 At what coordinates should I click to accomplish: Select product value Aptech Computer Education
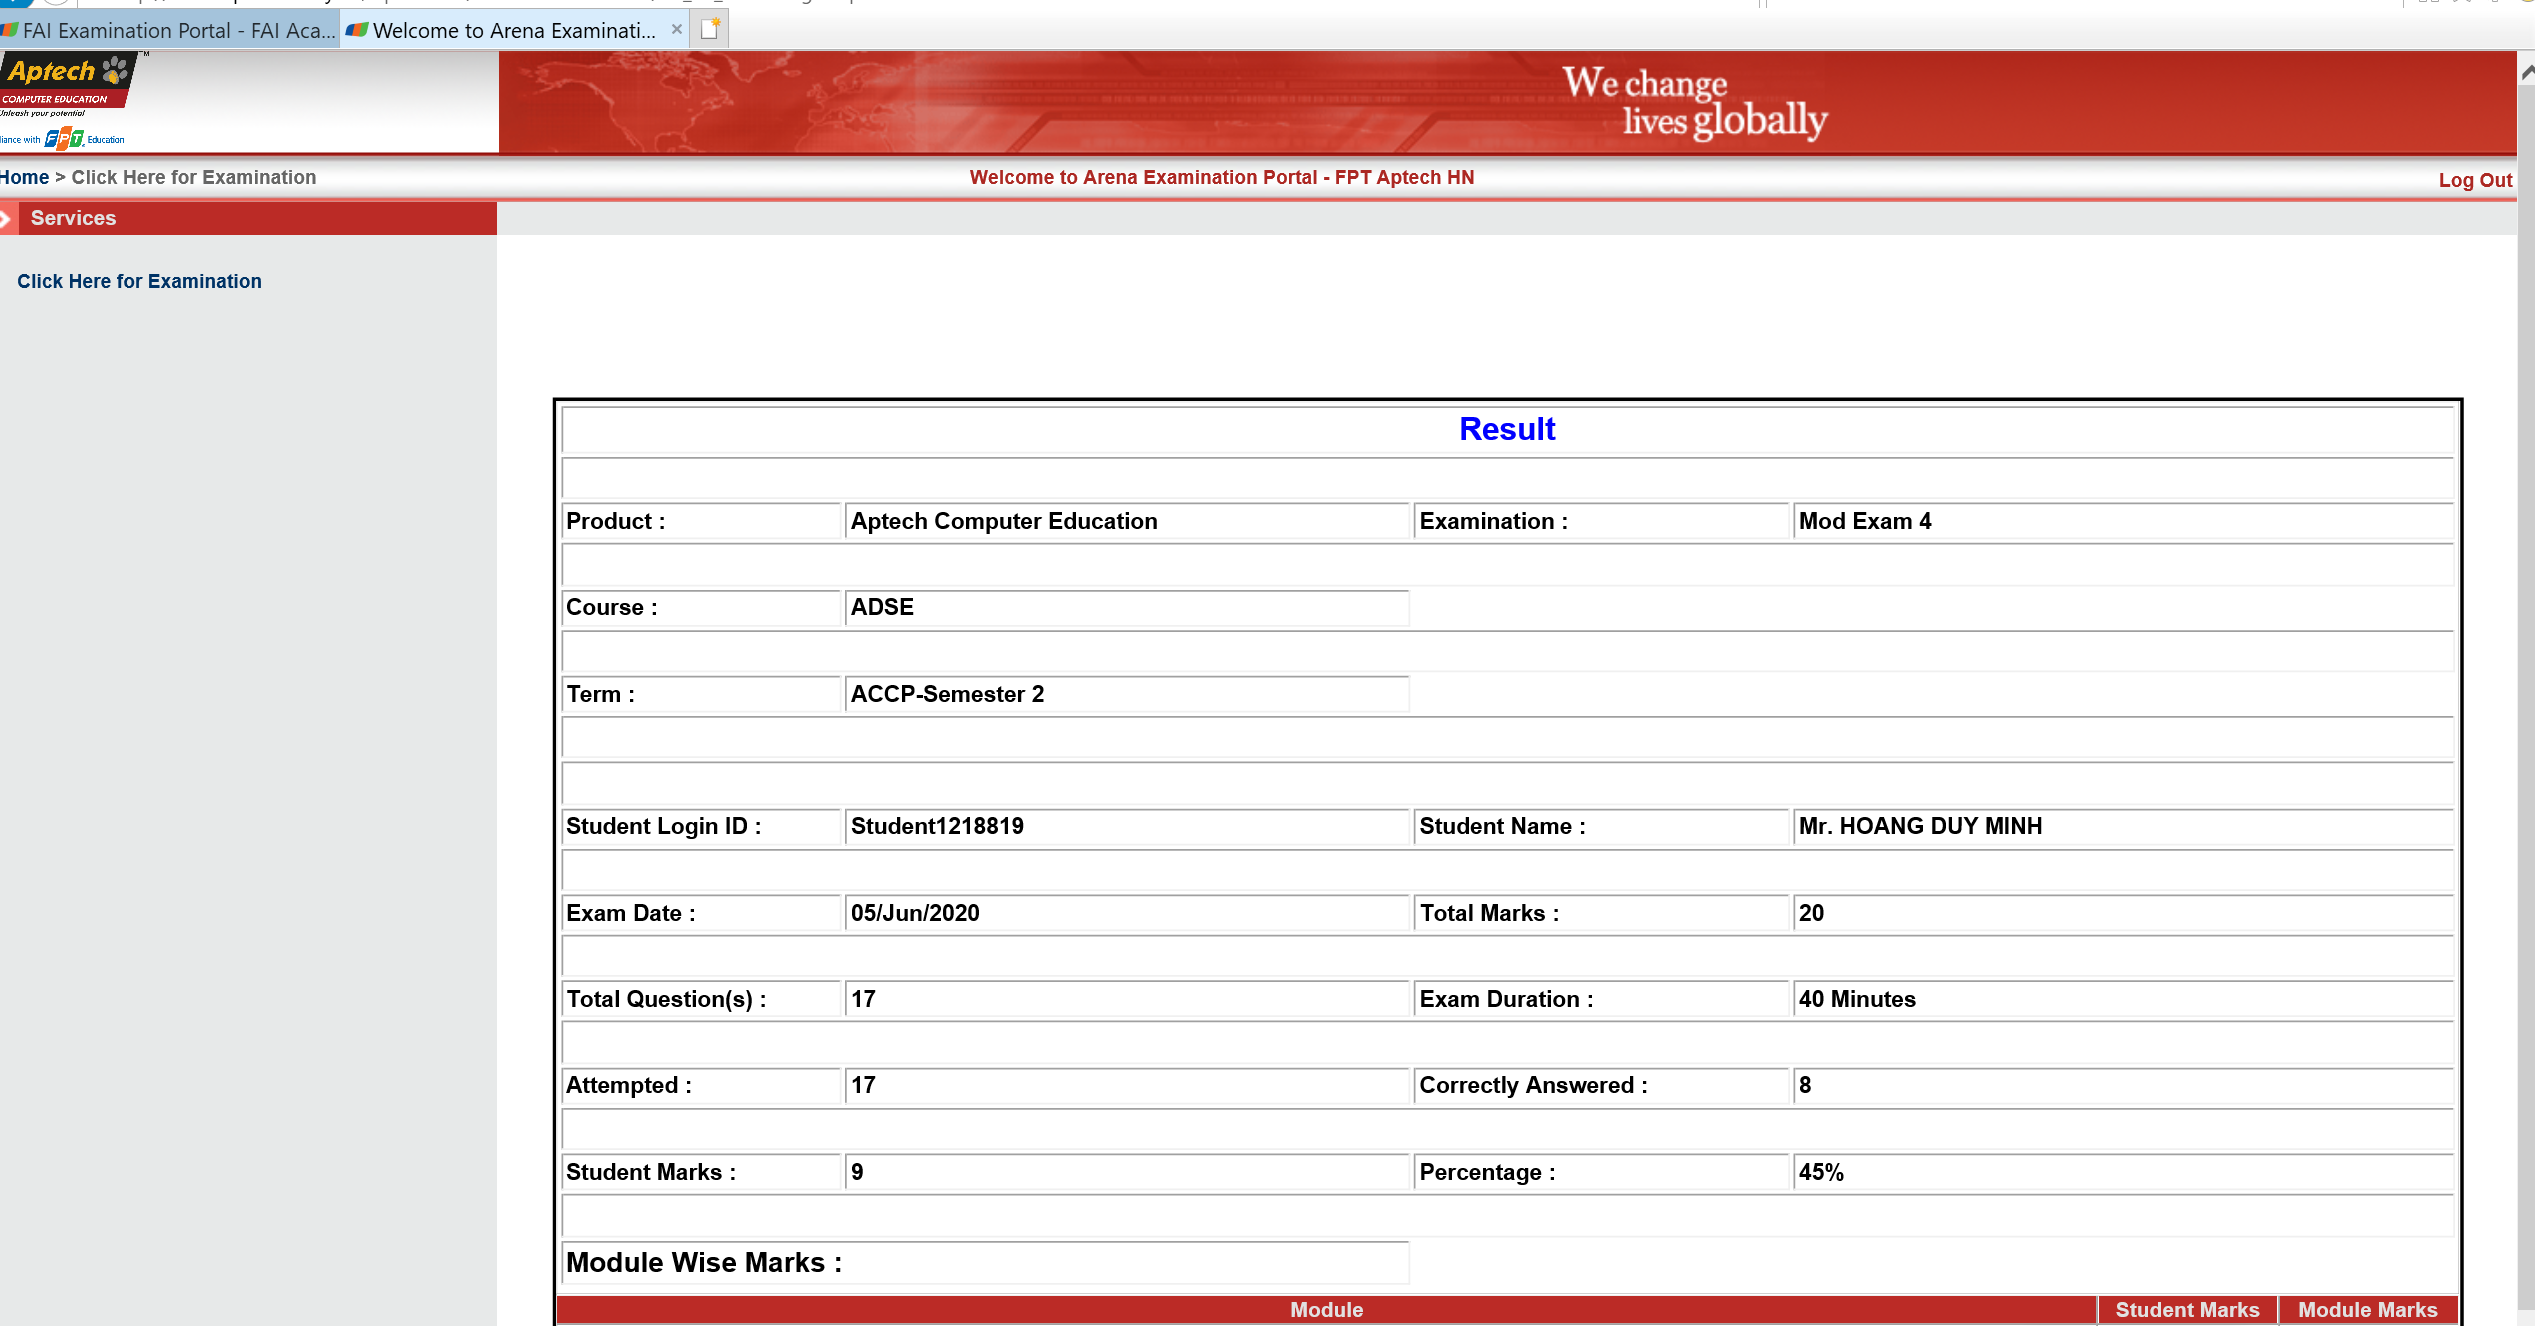click(1004, 521)
